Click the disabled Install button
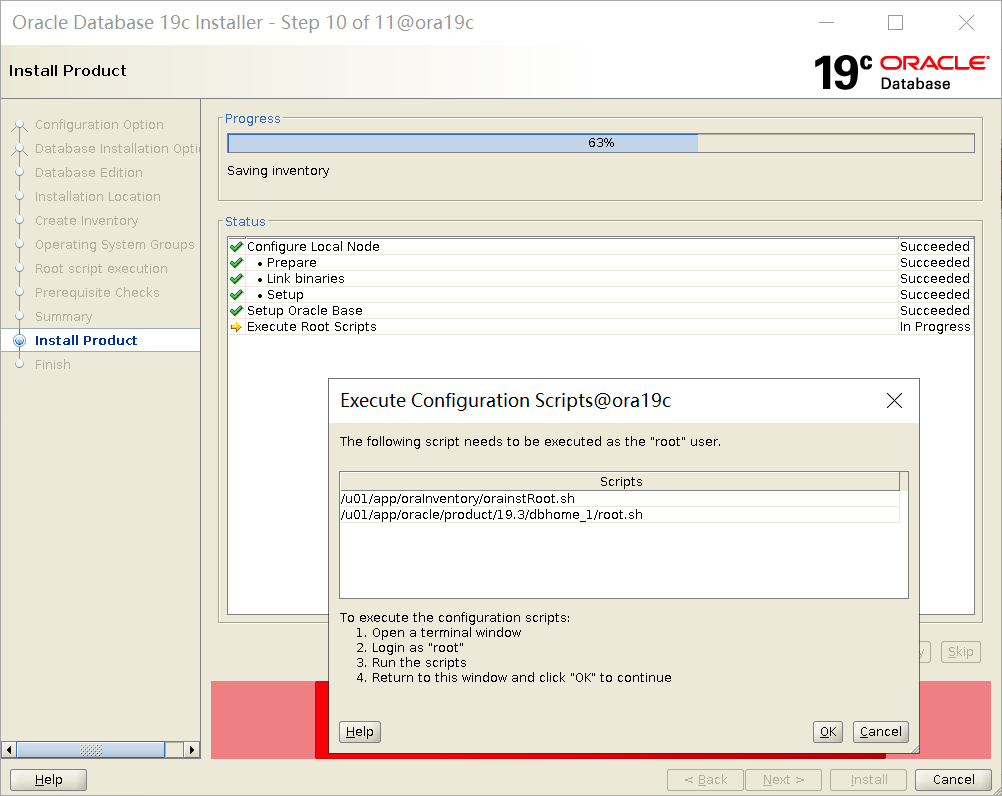This screenshot has width=1002, height=796. [x=868, y=779]
